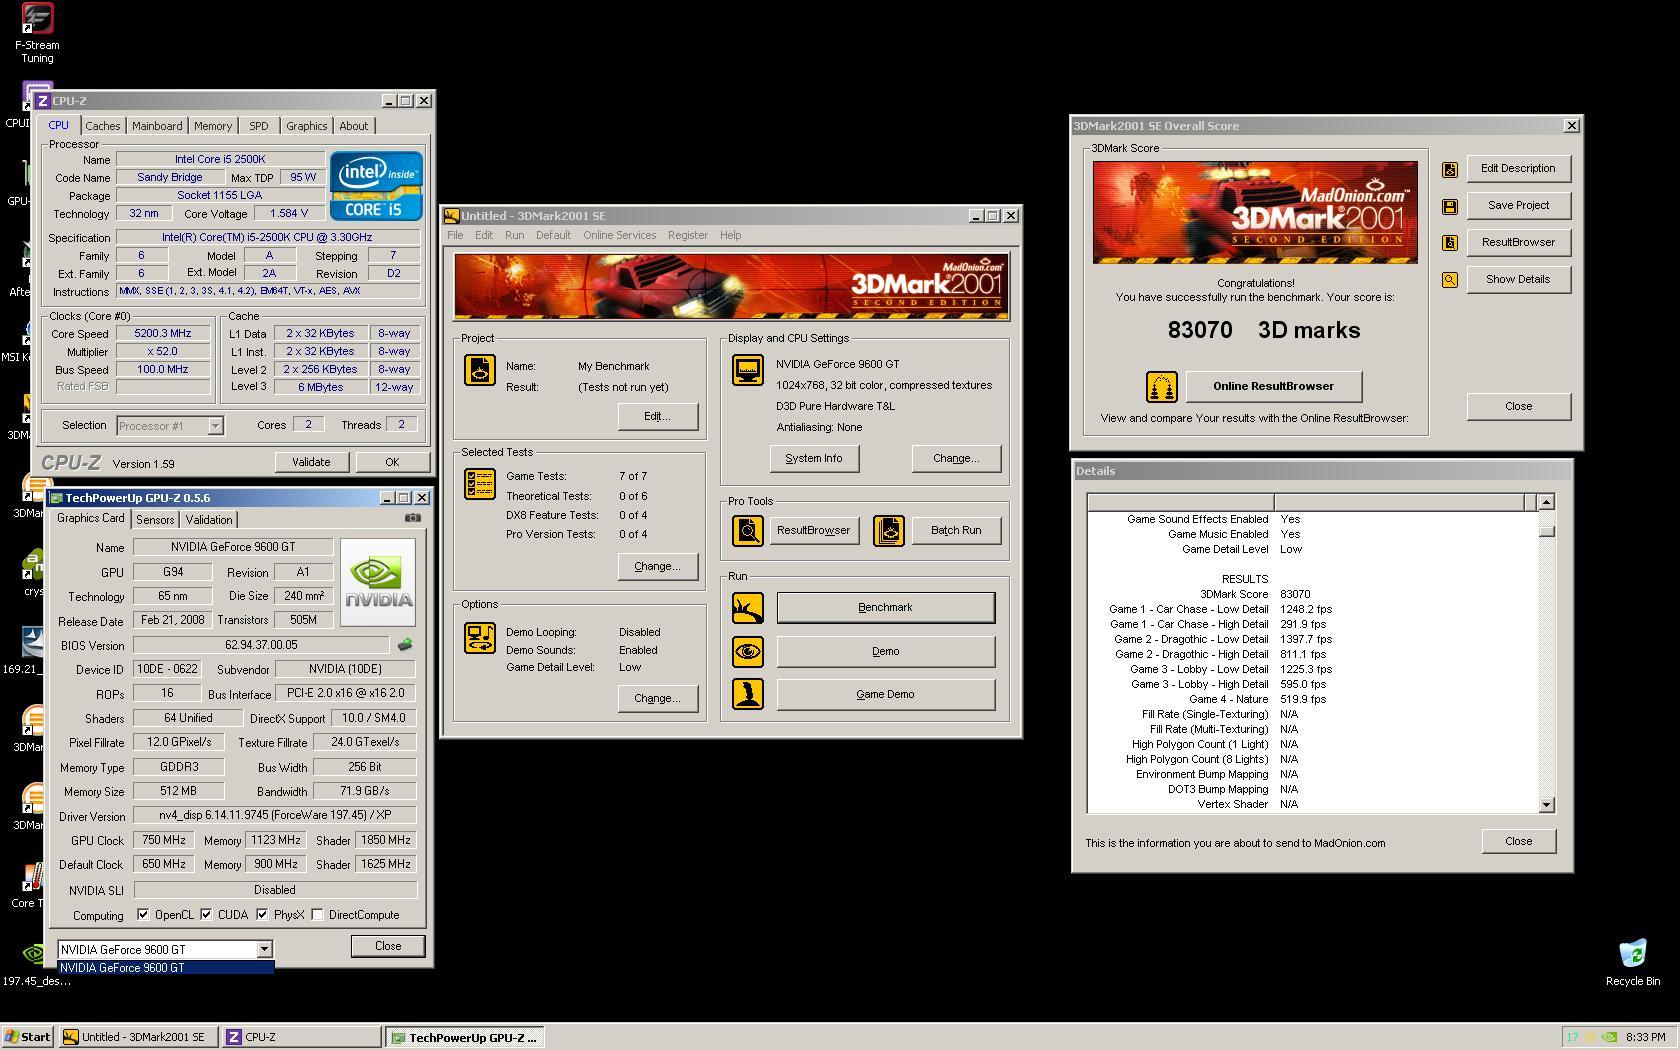Click the NVIDIA logo in GPU-Z
1680x1050 pixels.
coord(378,583)
